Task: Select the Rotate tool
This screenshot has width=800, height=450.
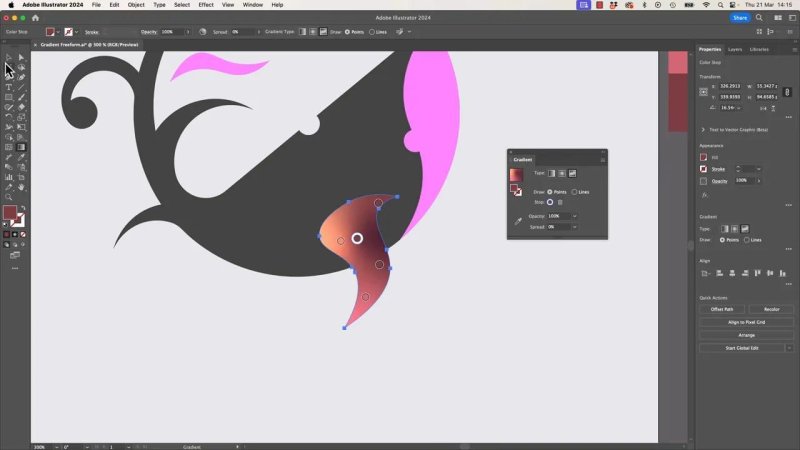Action: pos(9,117)
